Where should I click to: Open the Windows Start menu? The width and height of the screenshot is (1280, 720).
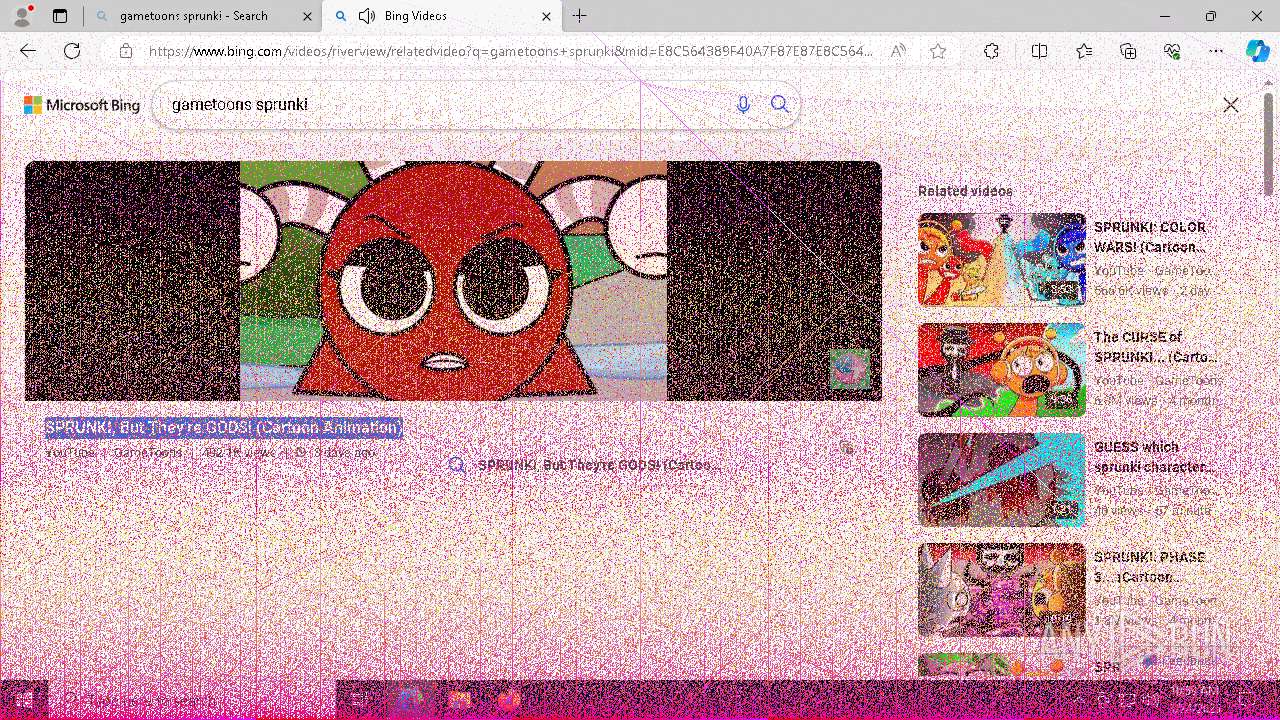tap(24, 700)
